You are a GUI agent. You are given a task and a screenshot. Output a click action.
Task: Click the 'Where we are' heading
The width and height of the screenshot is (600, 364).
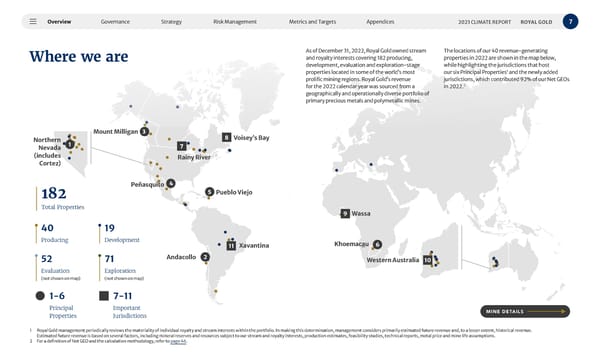(x=79, y=56)
